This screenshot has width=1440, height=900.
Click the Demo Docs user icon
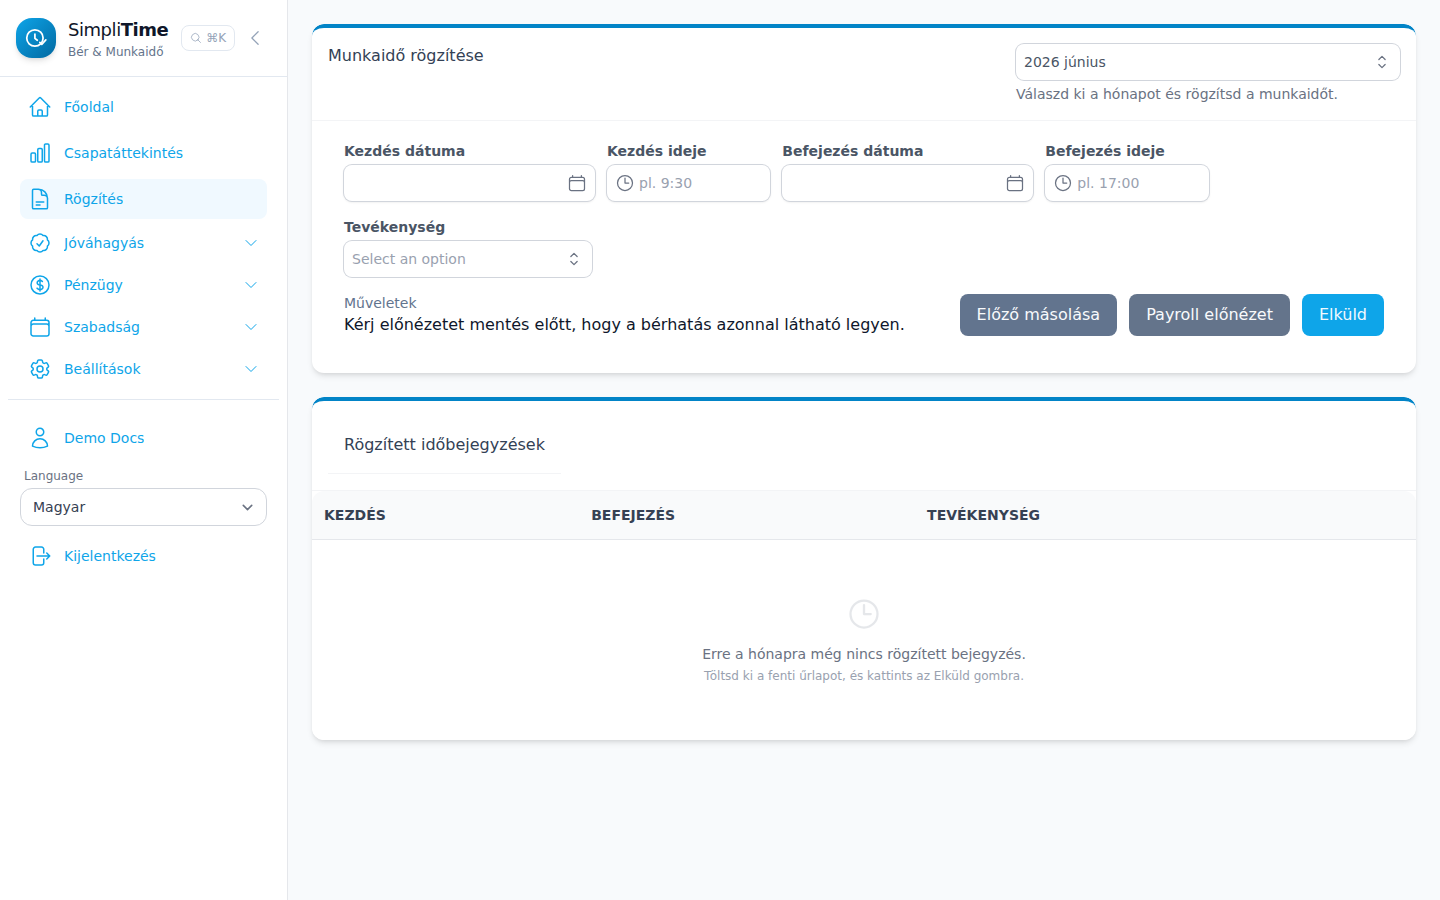click(40, 438)
